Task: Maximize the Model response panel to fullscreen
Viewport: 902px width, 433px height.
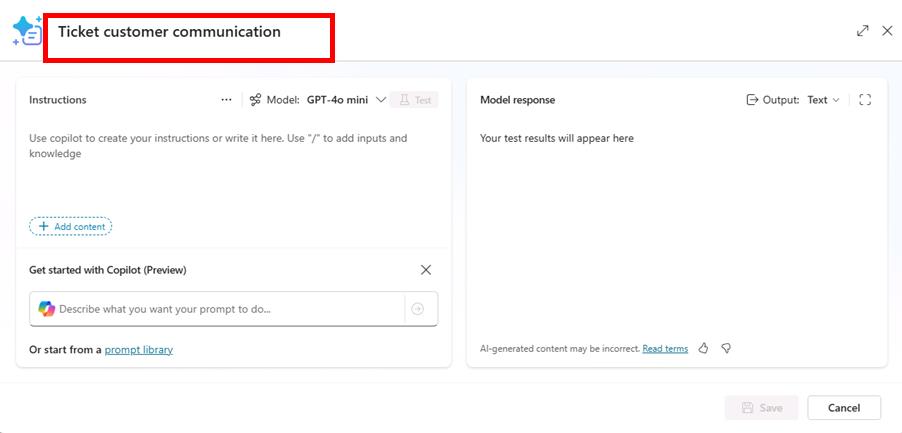Action: pyautogui.click(x=865, y=100)
